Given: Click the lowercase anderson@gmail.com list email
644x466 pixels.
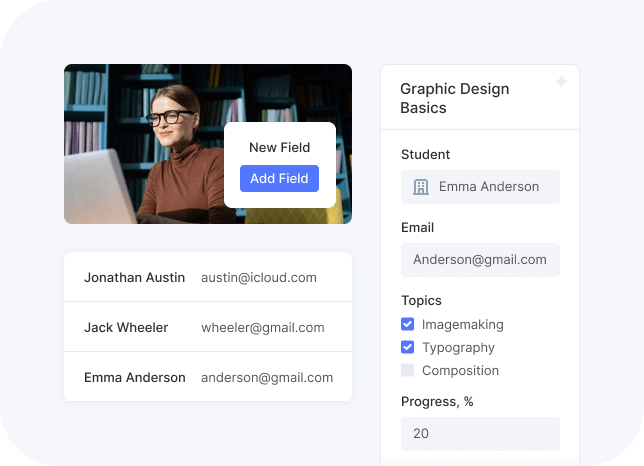Looking at the screenshot, I should coord(267,377).
